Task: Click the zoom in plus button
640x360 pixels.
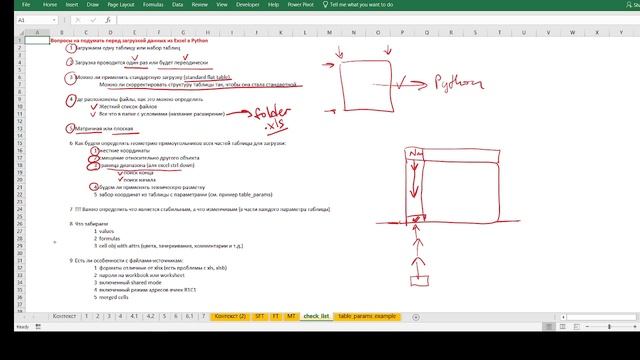Action: [635, 327]
